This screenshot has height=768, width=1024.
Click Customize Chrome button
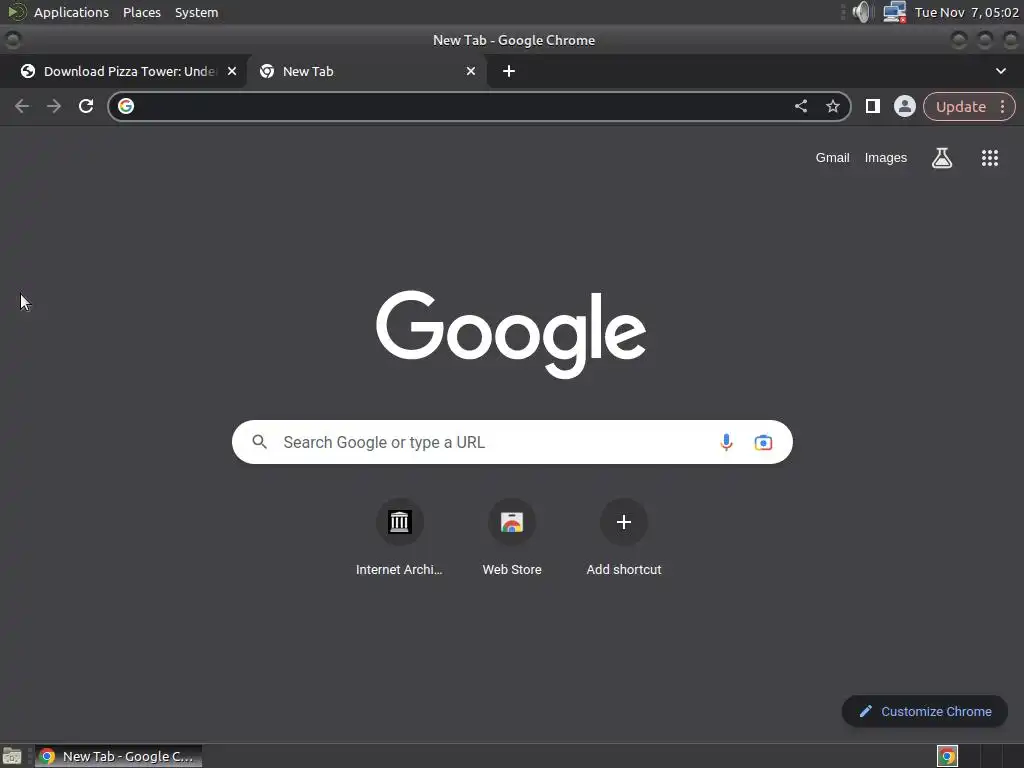[x=925, y=711]
